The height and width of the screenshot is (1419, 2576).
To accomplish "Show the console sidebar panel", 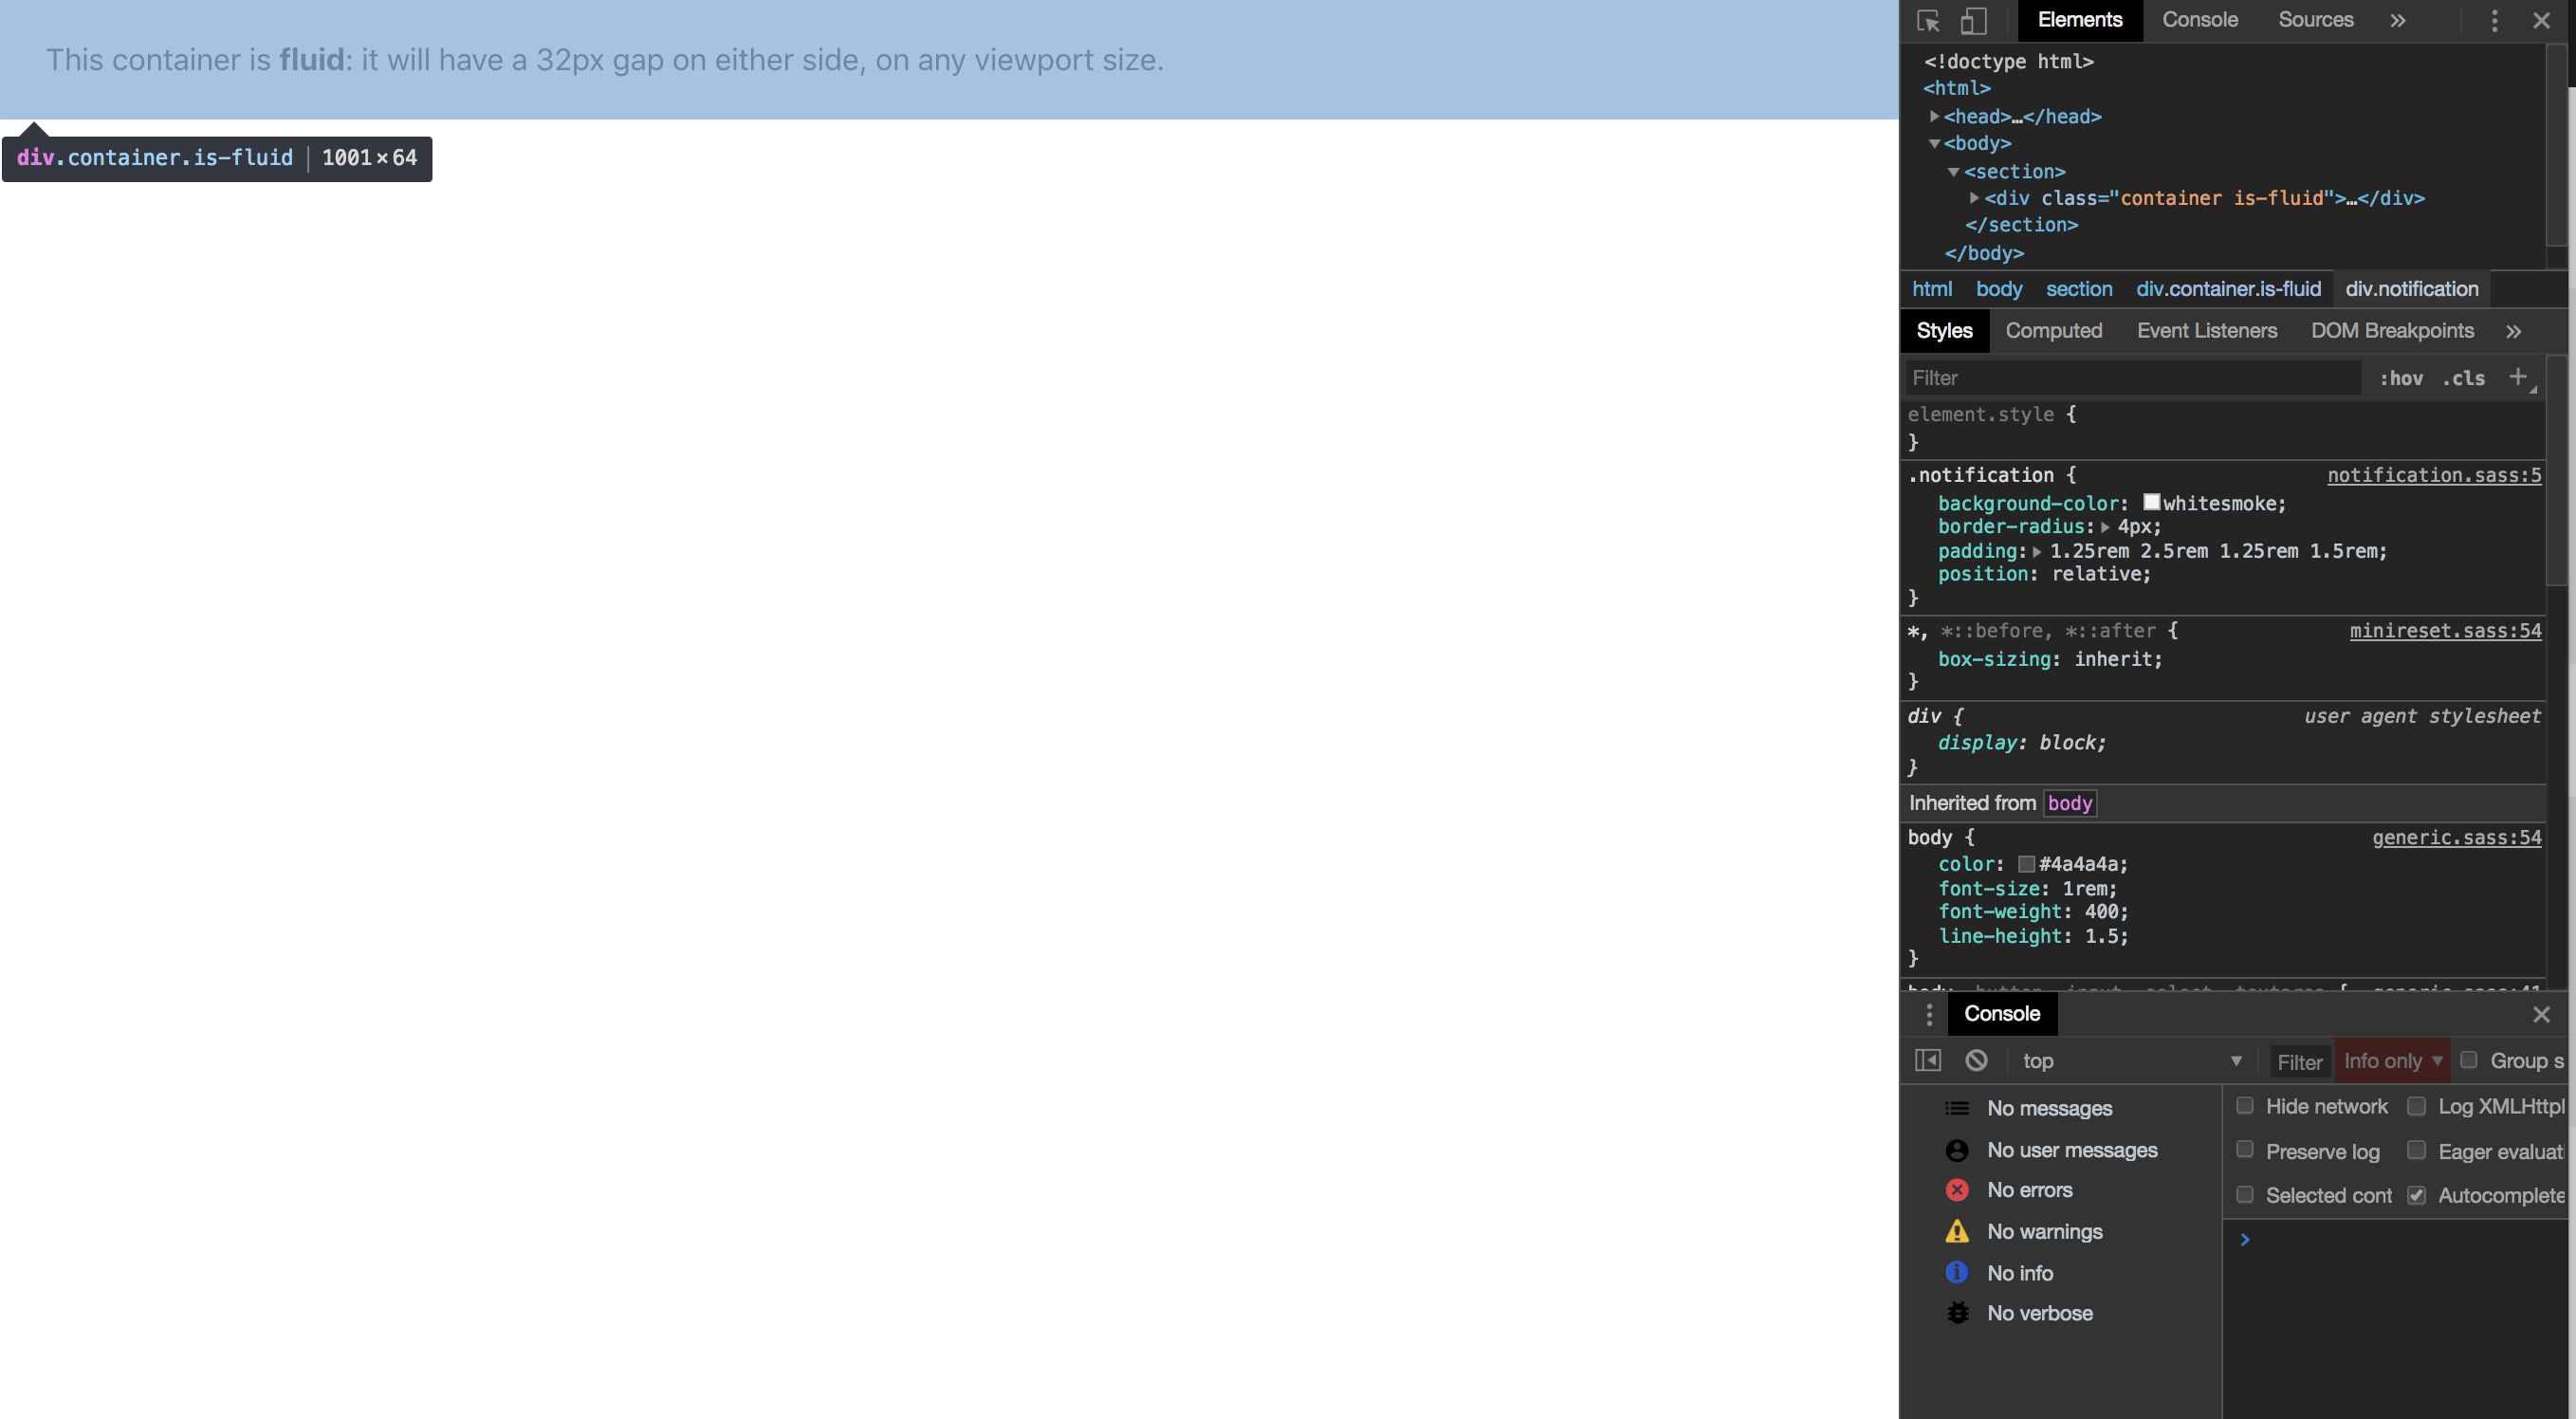I will pyautogui.click(x=1927, y=1060).
